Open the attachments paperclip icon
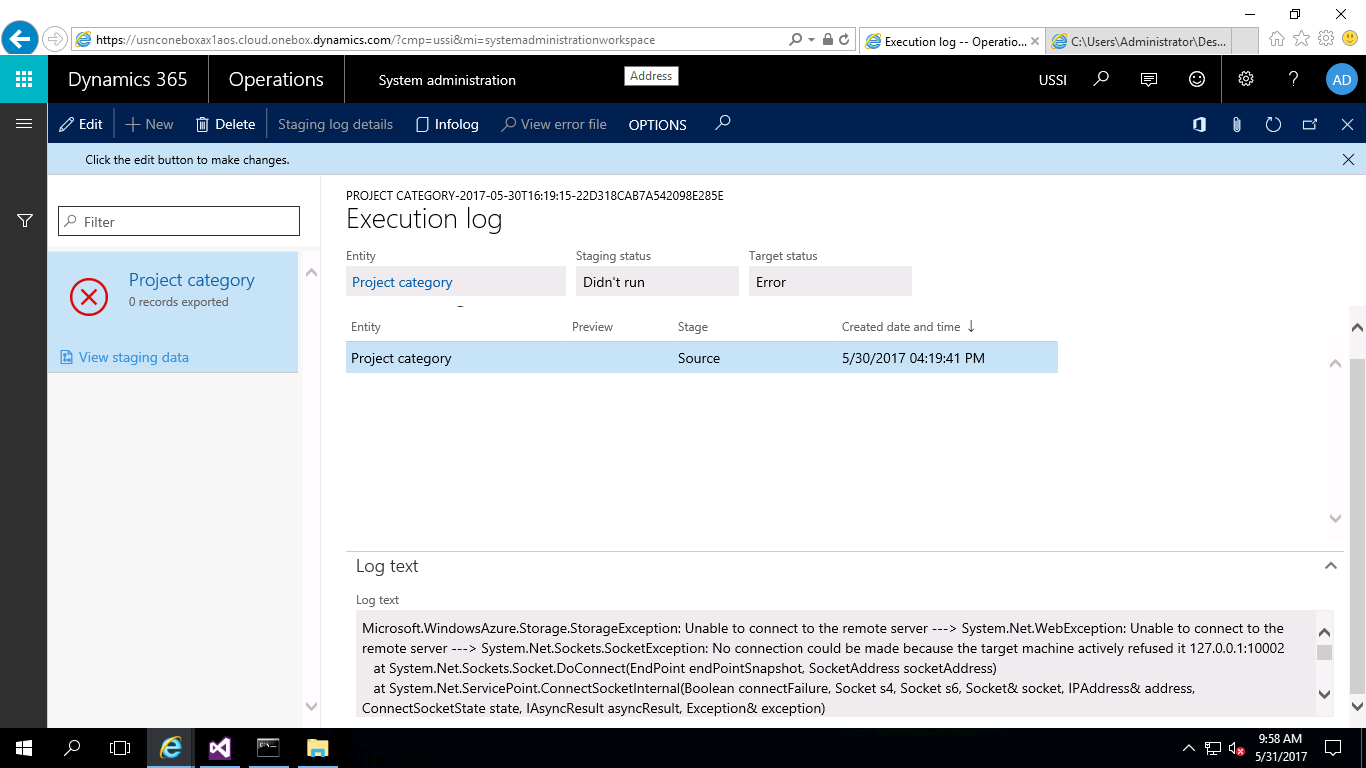 click(x=1236, y=125)
